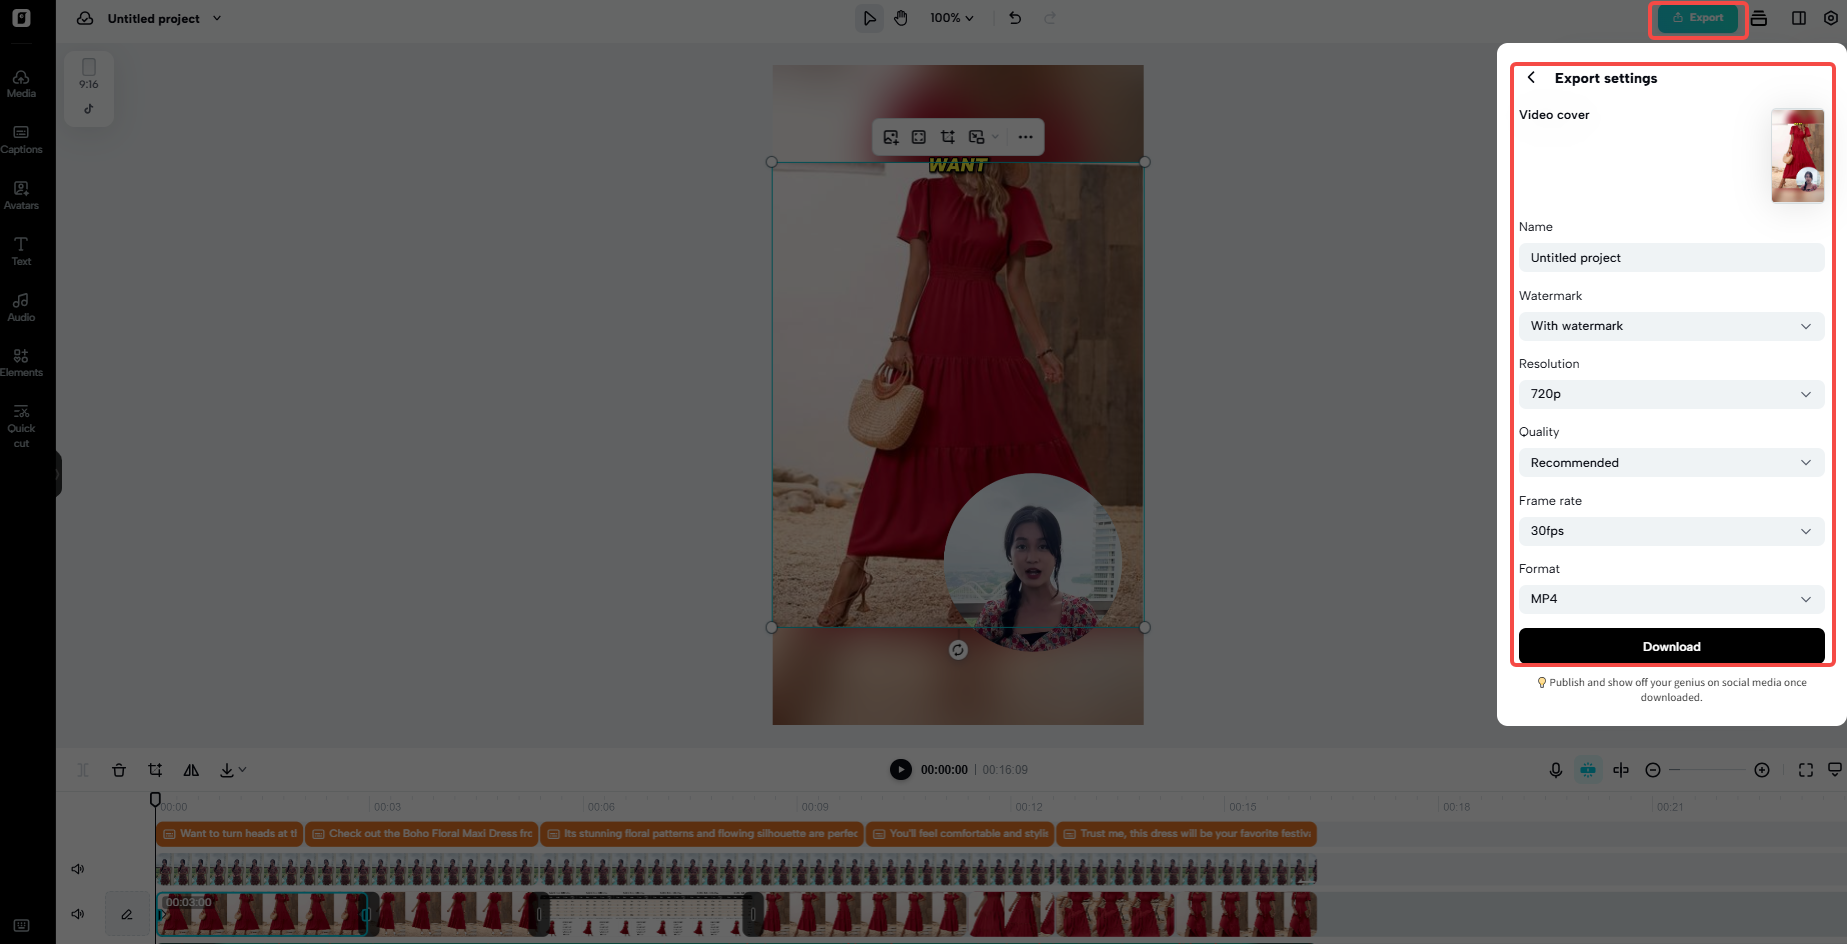Select the Quick cut tool
Image resolution: width=1847 pixels, height=944 pixels.
21,424
